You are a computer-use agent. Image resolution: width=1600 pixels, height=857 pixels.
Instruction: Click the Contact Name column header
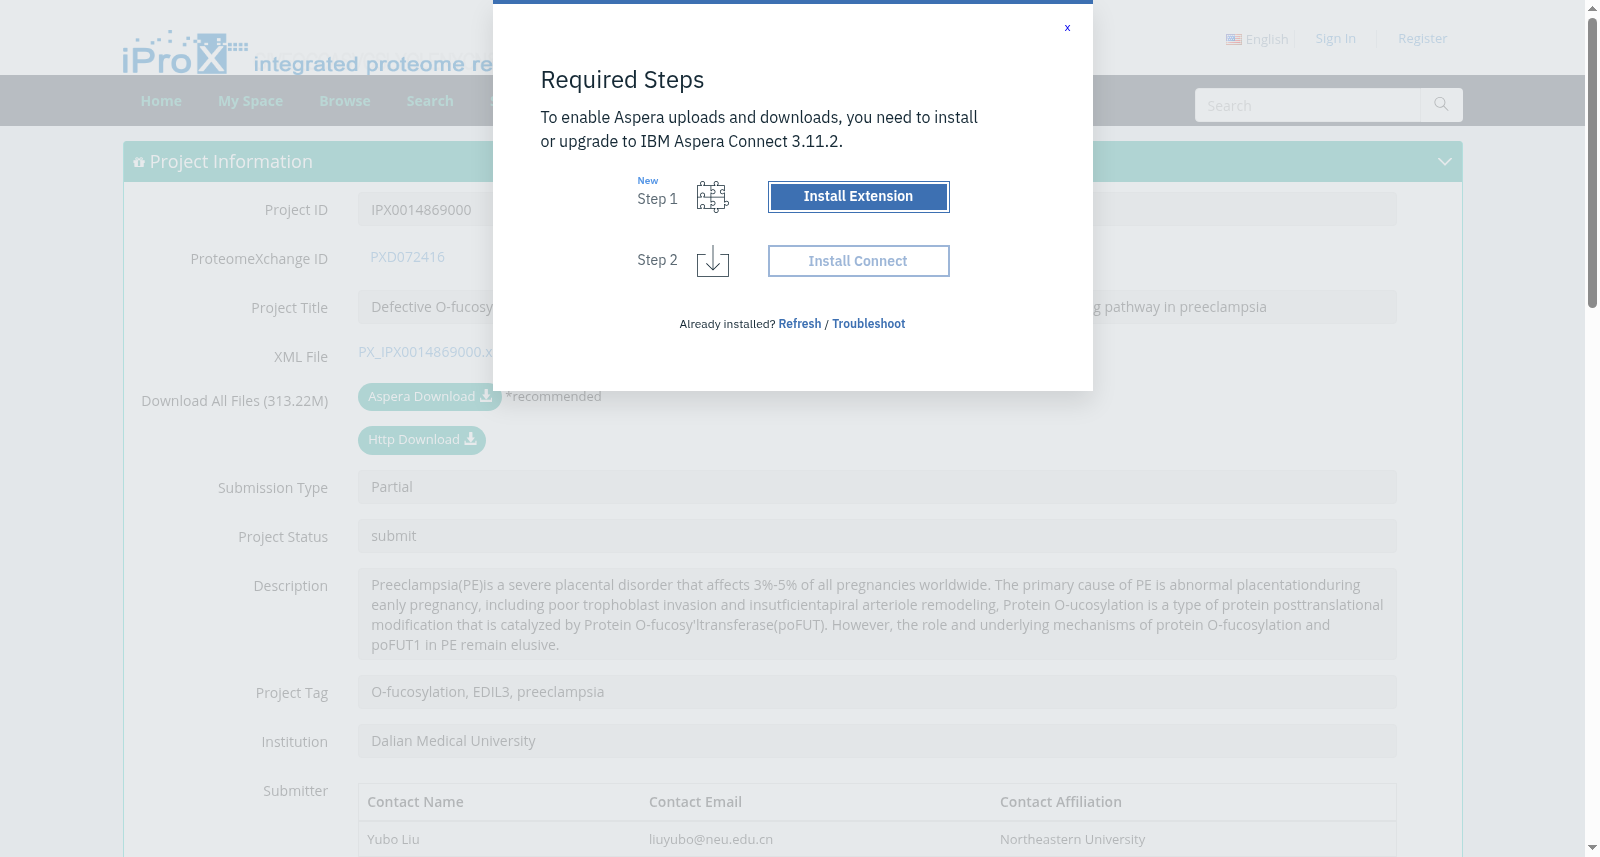[415, 802]
